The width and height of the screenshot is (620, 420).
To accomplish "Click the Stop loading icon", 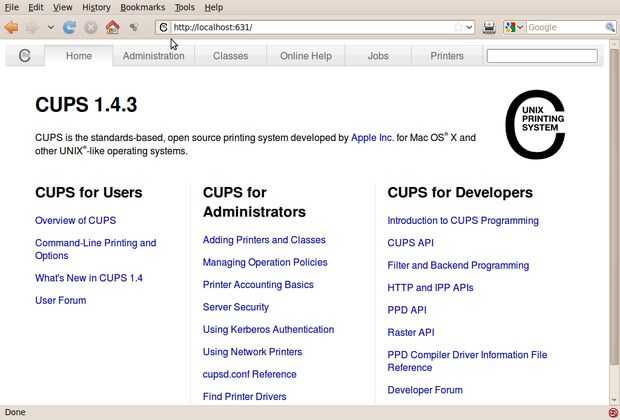I will click(91, 27).
